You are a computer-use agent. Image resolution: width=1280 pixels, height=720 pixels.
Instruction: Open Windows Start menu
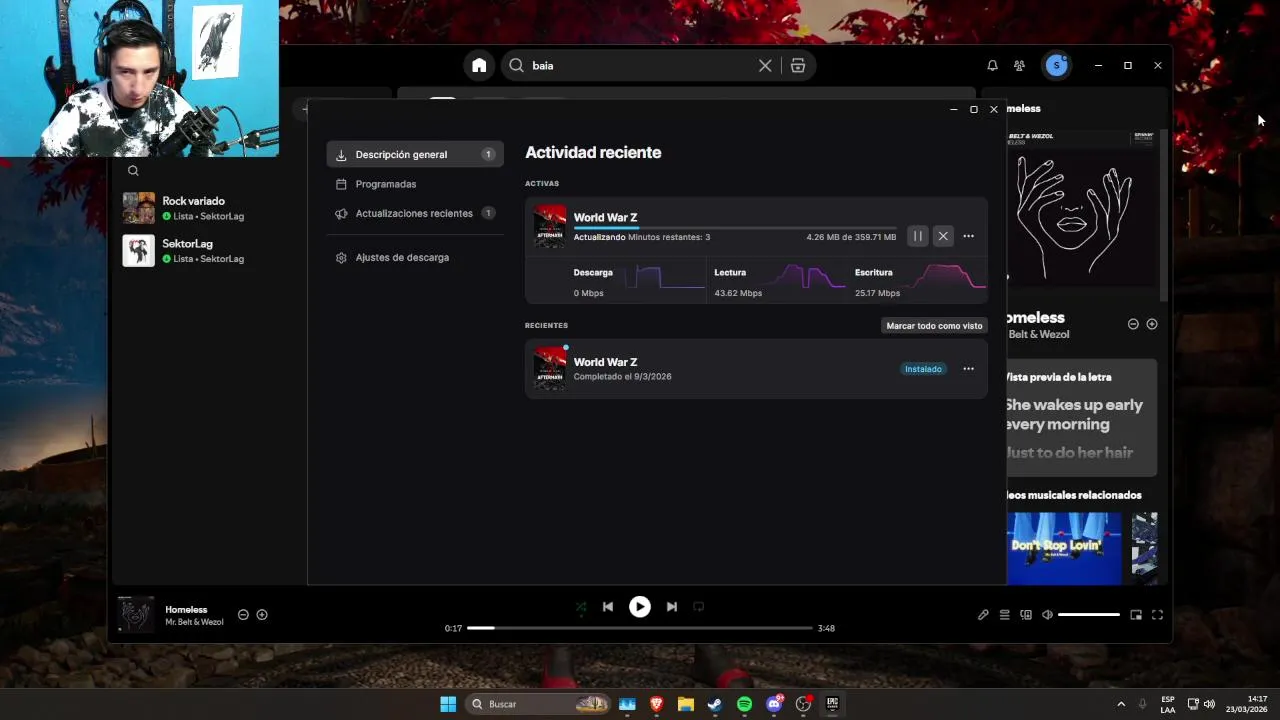coord(448,704)
